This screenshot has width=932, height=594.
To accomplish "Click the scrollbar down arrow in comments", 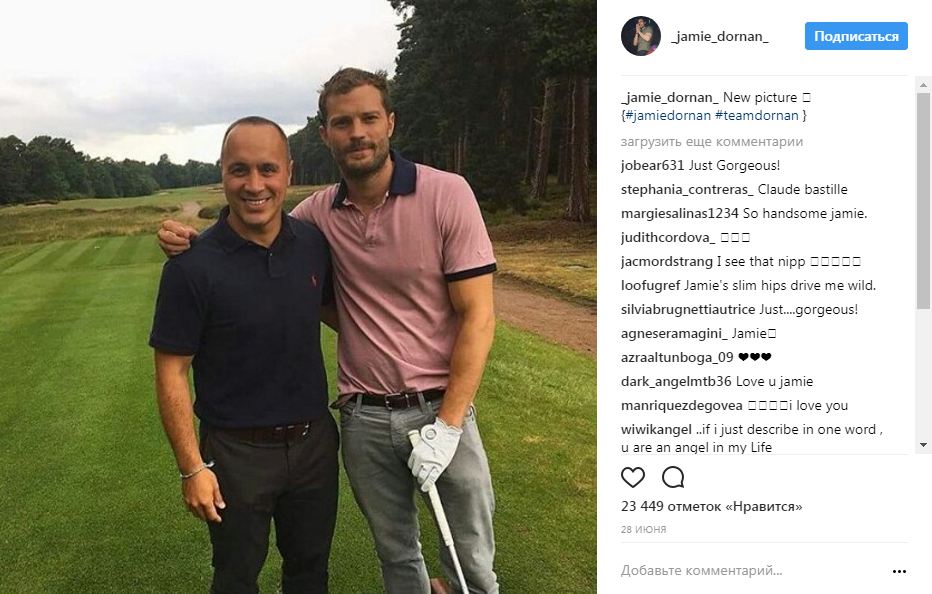I will click(923, 445).
